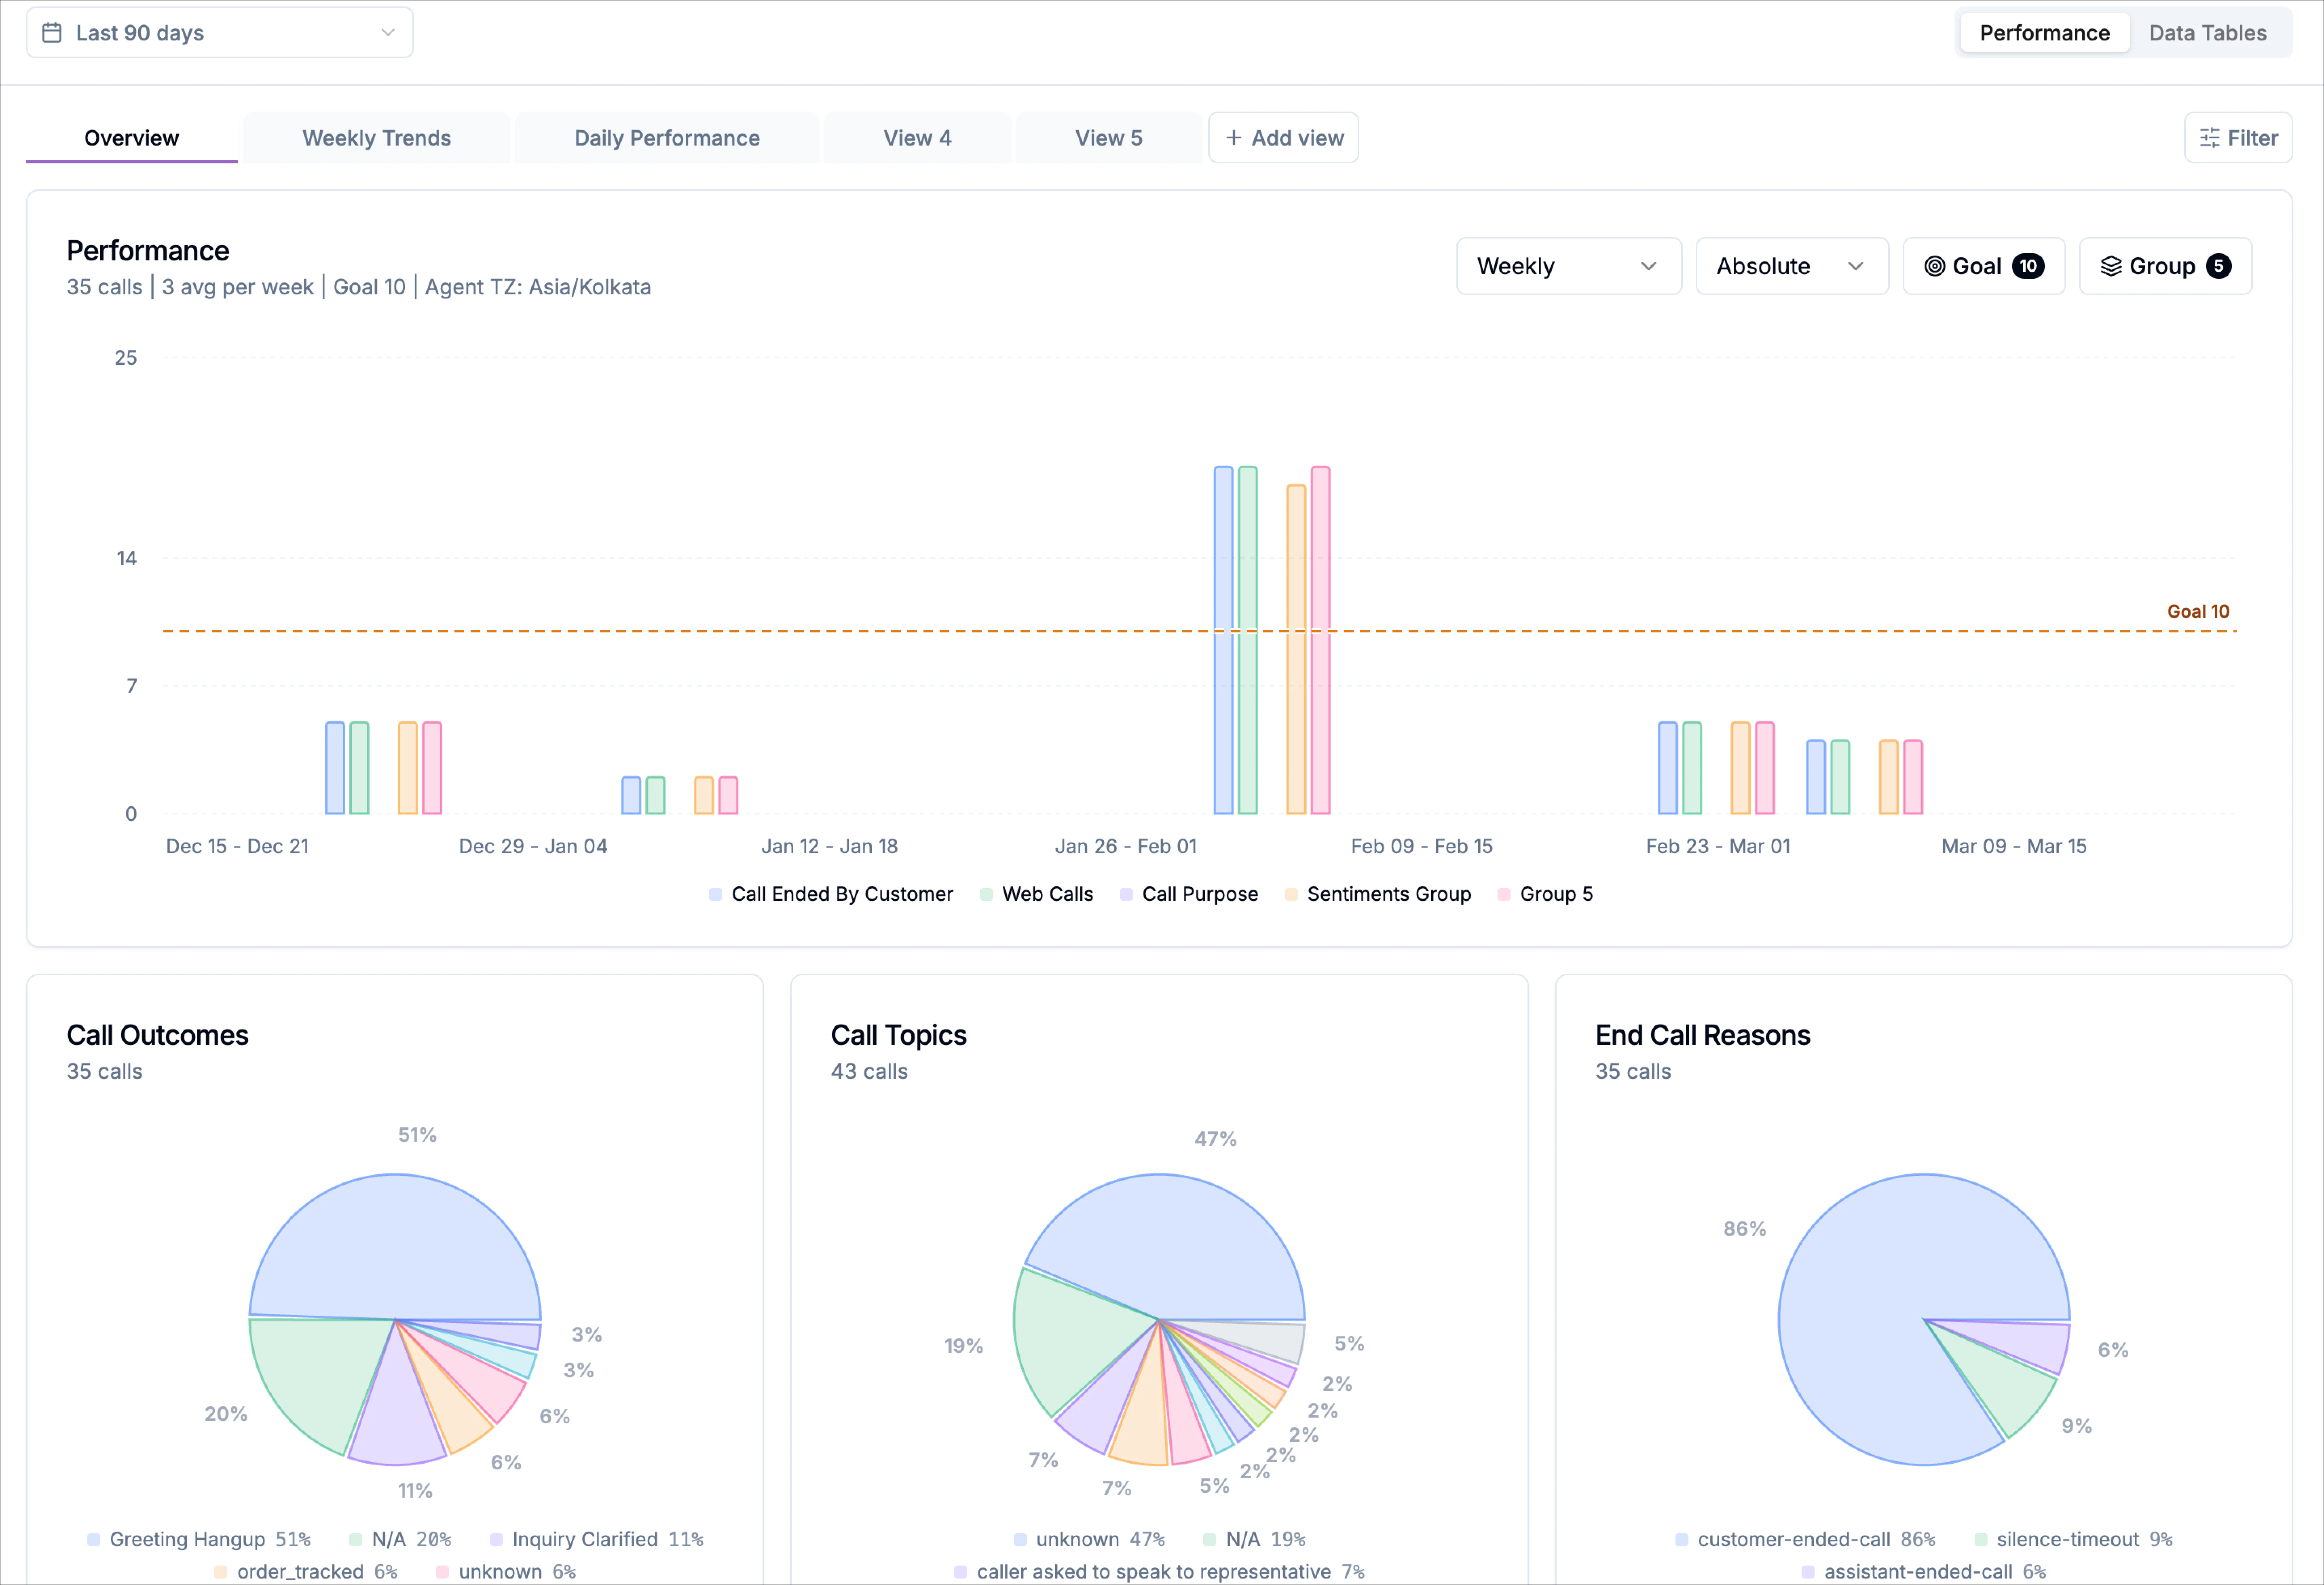This screenshot has width=2324, height=1585.
Task: Click the Sentiments Group legend marker
Action: click(x=1291, y=894)
